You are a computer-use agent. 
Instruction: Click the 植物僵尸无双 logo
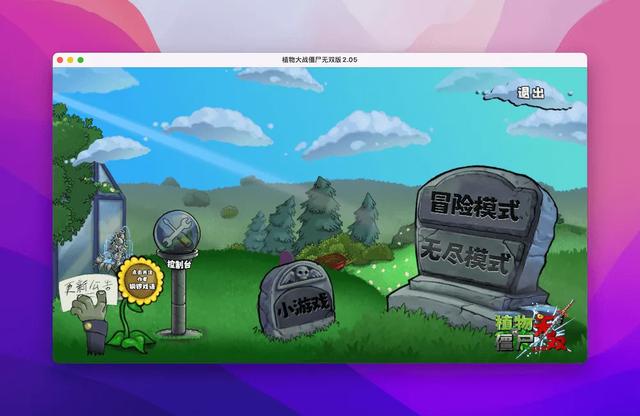click(x=534, y=331)
